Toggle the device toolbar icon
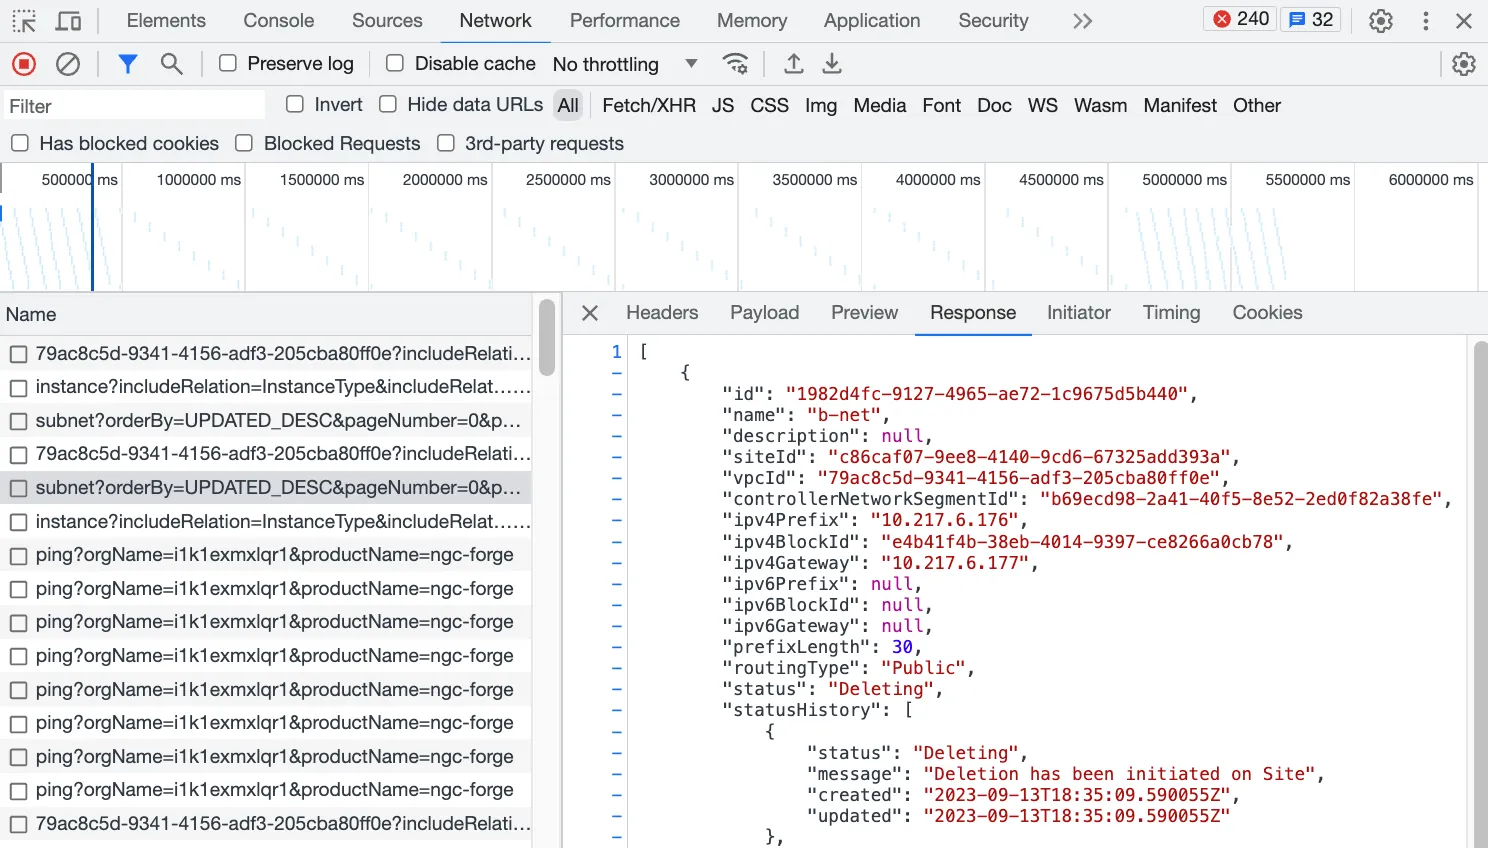Viewport: 1488px width, 848px height. coord(68,21)
